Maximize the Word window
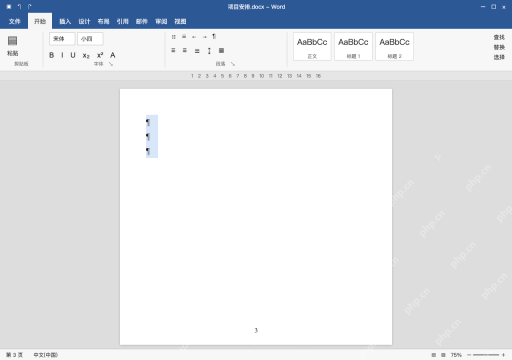 (x=494, y=7)
